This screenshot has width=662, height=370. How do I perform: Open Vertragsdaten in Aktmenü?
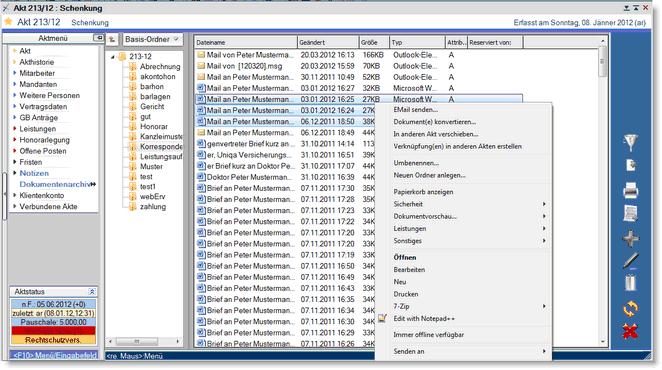[x=43, y=106]
